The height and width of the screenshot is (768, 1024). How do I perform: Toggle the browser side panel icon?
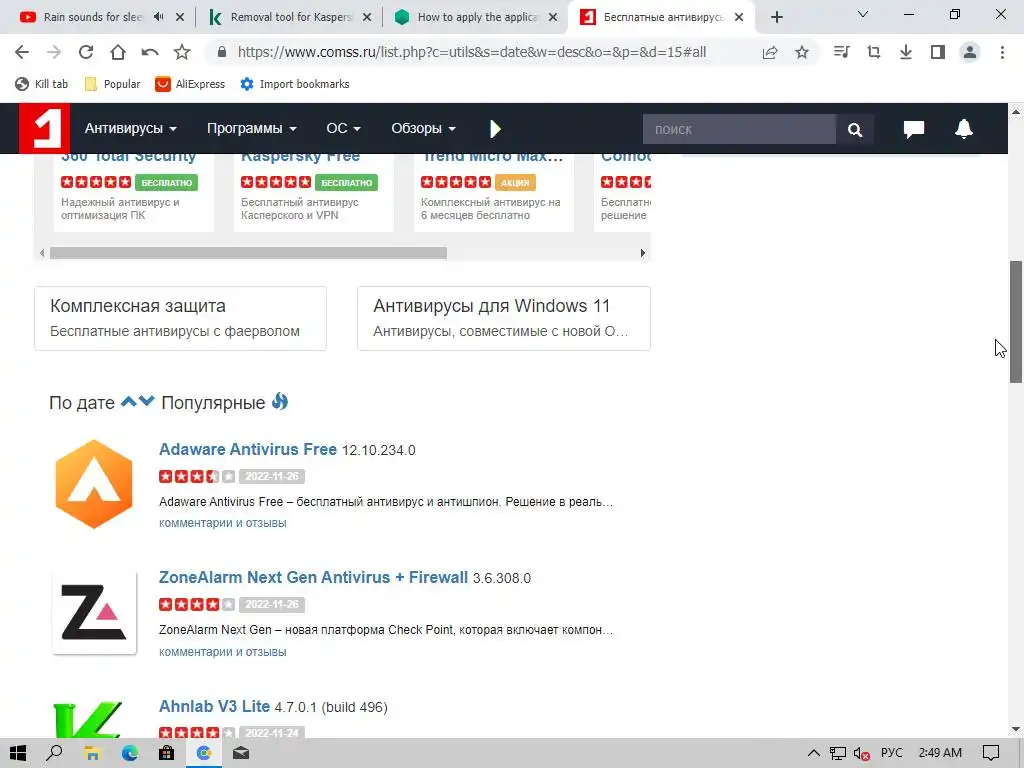[x=938, y=52]
